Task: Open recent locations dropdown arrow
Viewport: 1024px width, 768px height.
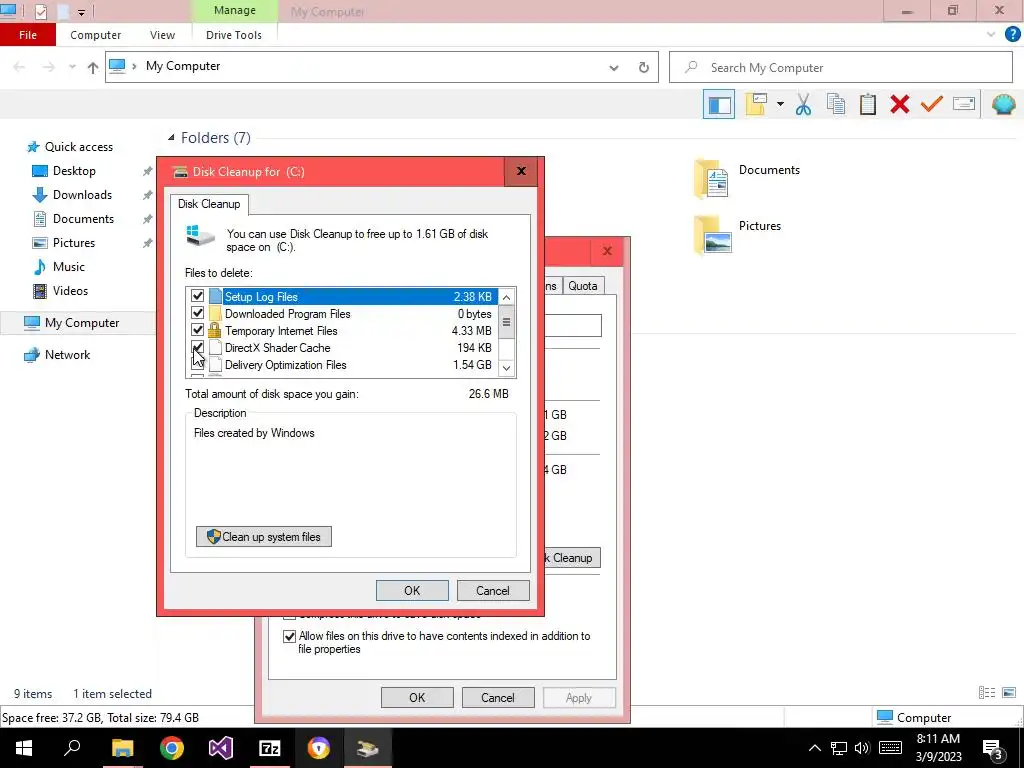Action: (72, 67)
